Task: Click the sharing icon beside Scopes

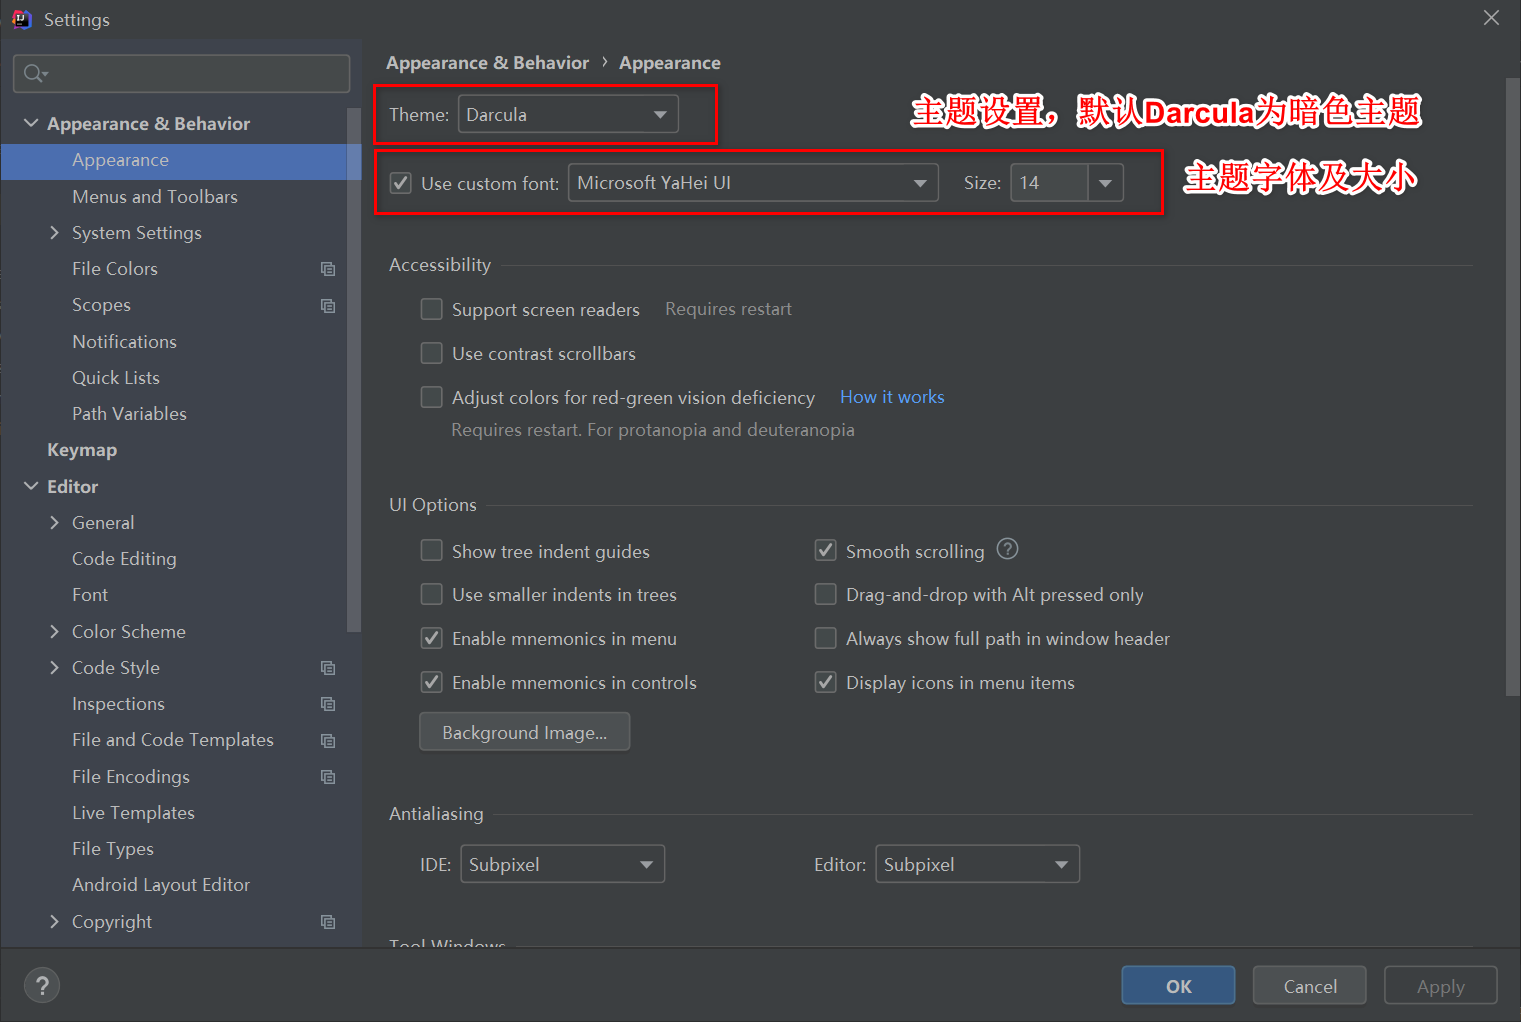Action: click(328, 305)
